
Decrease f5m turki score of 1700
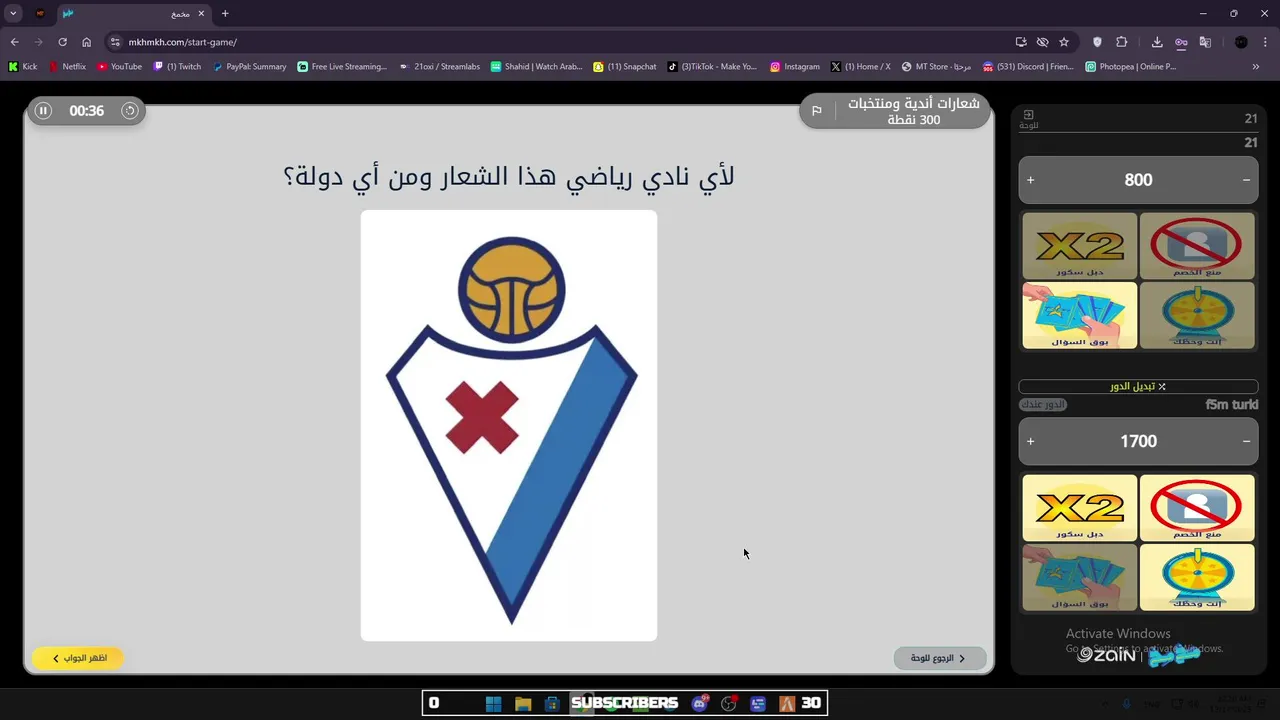coord(1246,441)
